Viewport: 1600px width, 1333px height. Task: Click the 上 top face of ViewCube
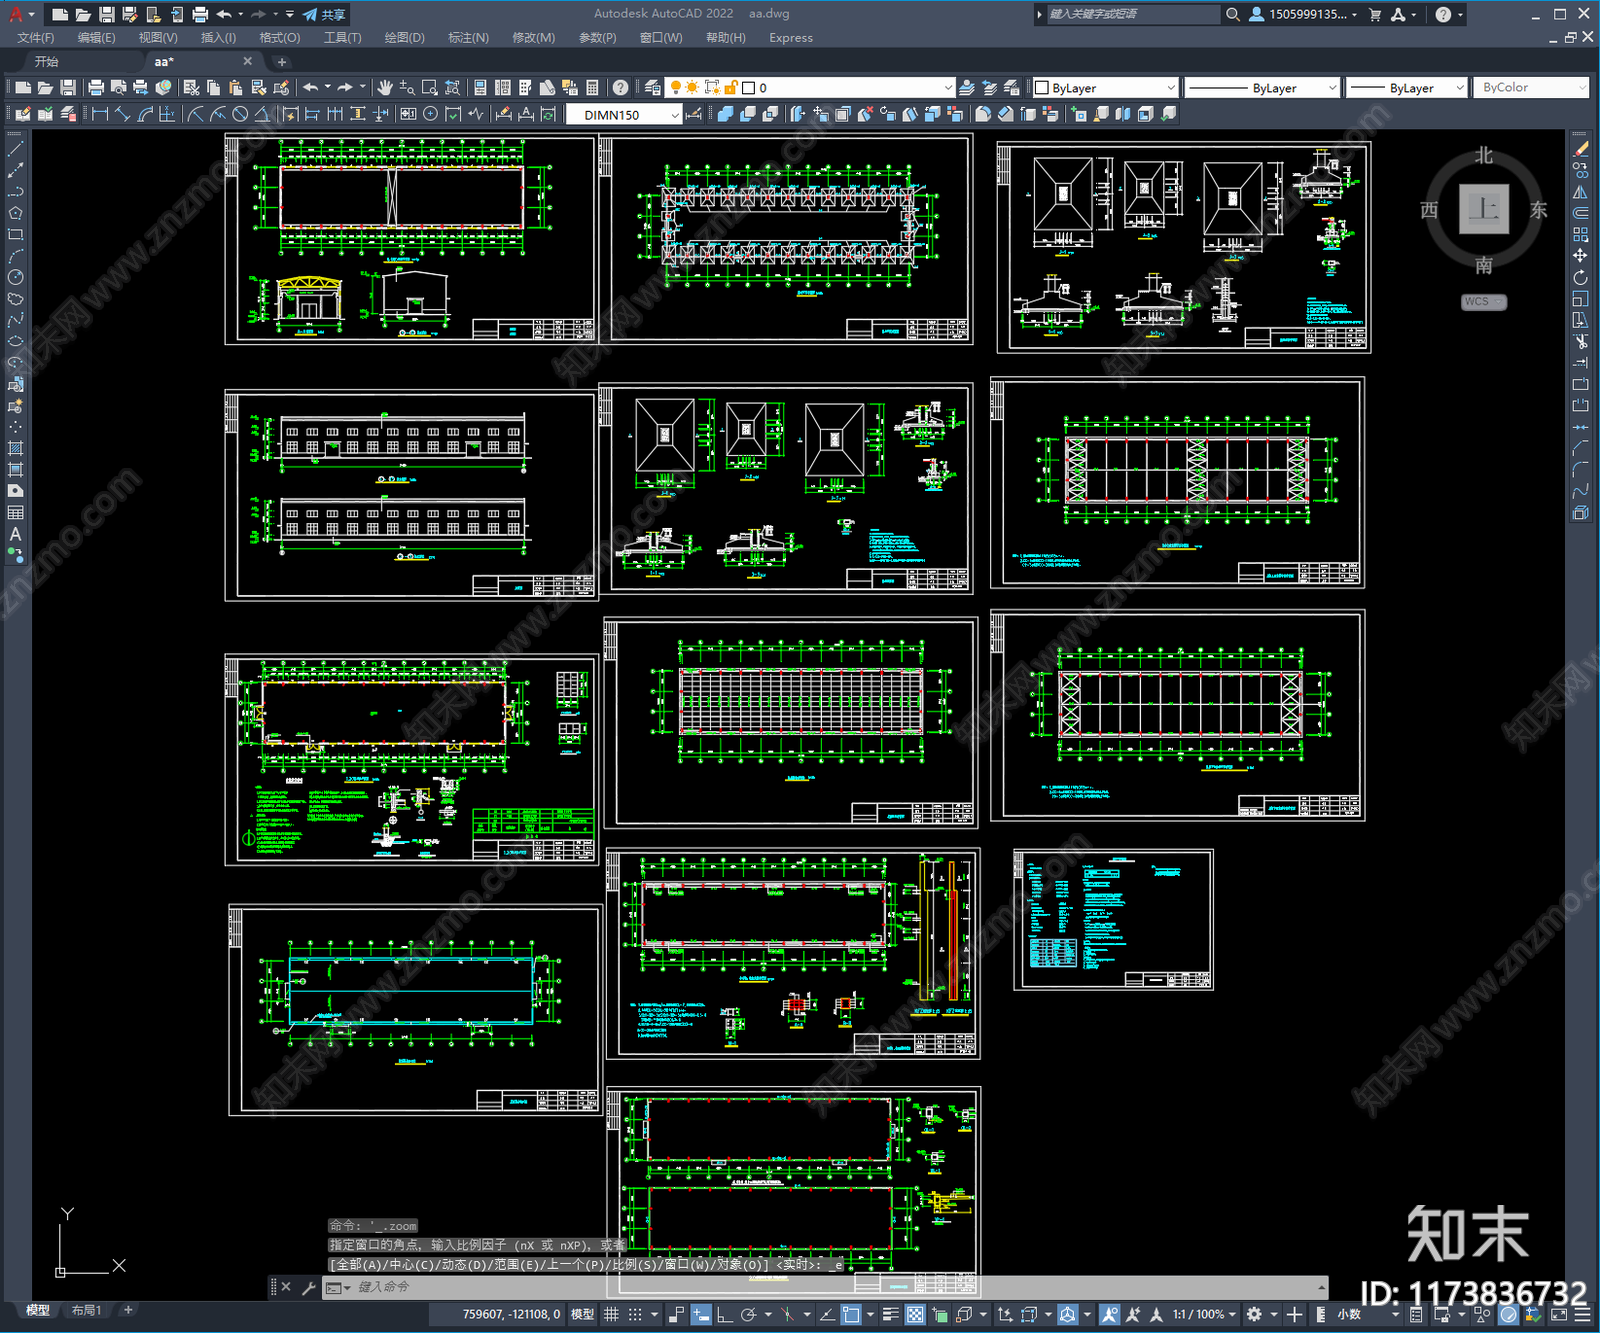tap(1484, 210)
